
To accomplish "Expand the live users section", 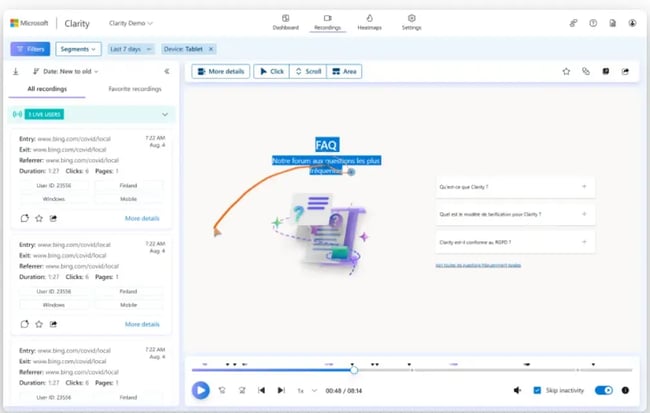I will pos(165,114).
